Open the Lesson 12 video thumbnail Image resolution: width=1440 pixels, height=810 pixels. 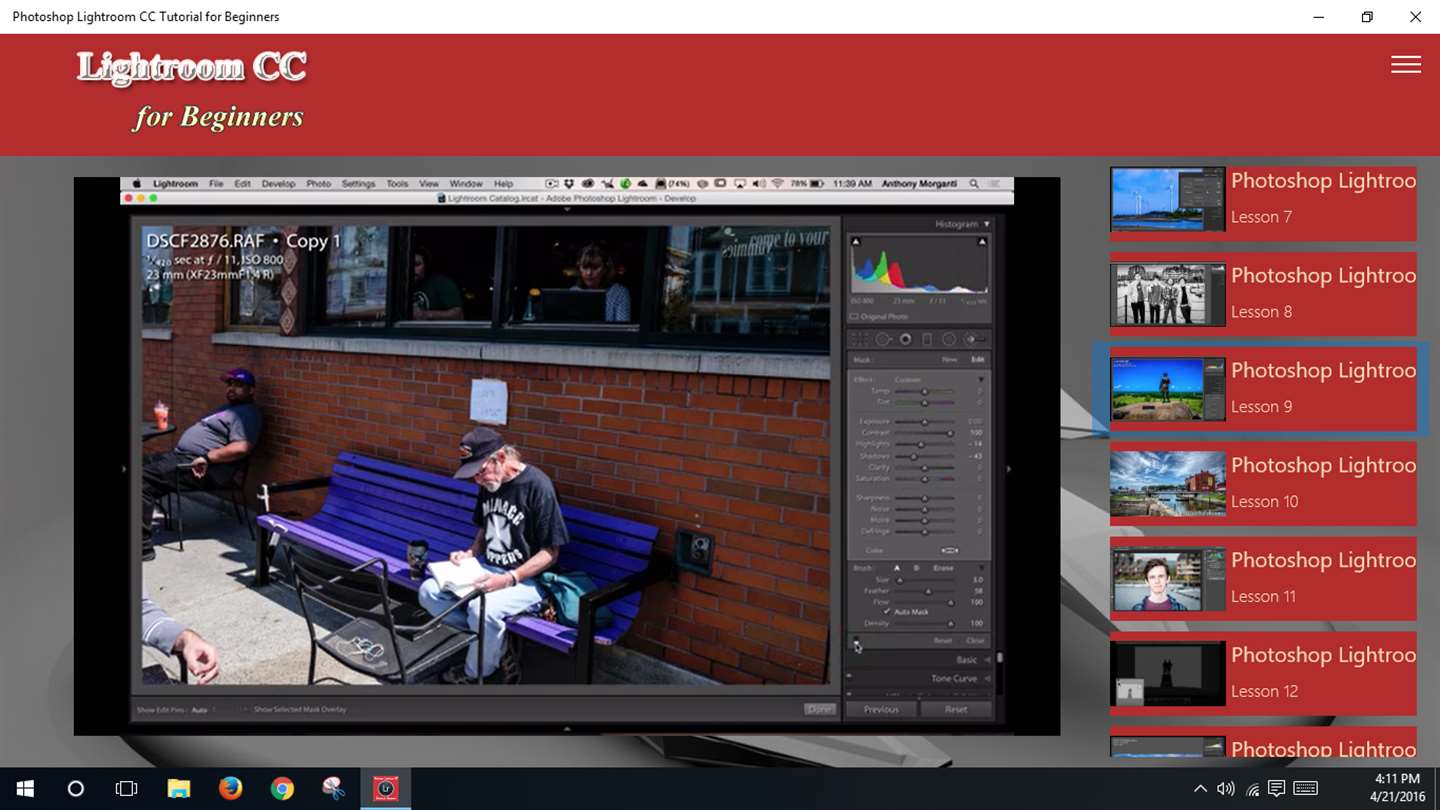point(1167,674)
